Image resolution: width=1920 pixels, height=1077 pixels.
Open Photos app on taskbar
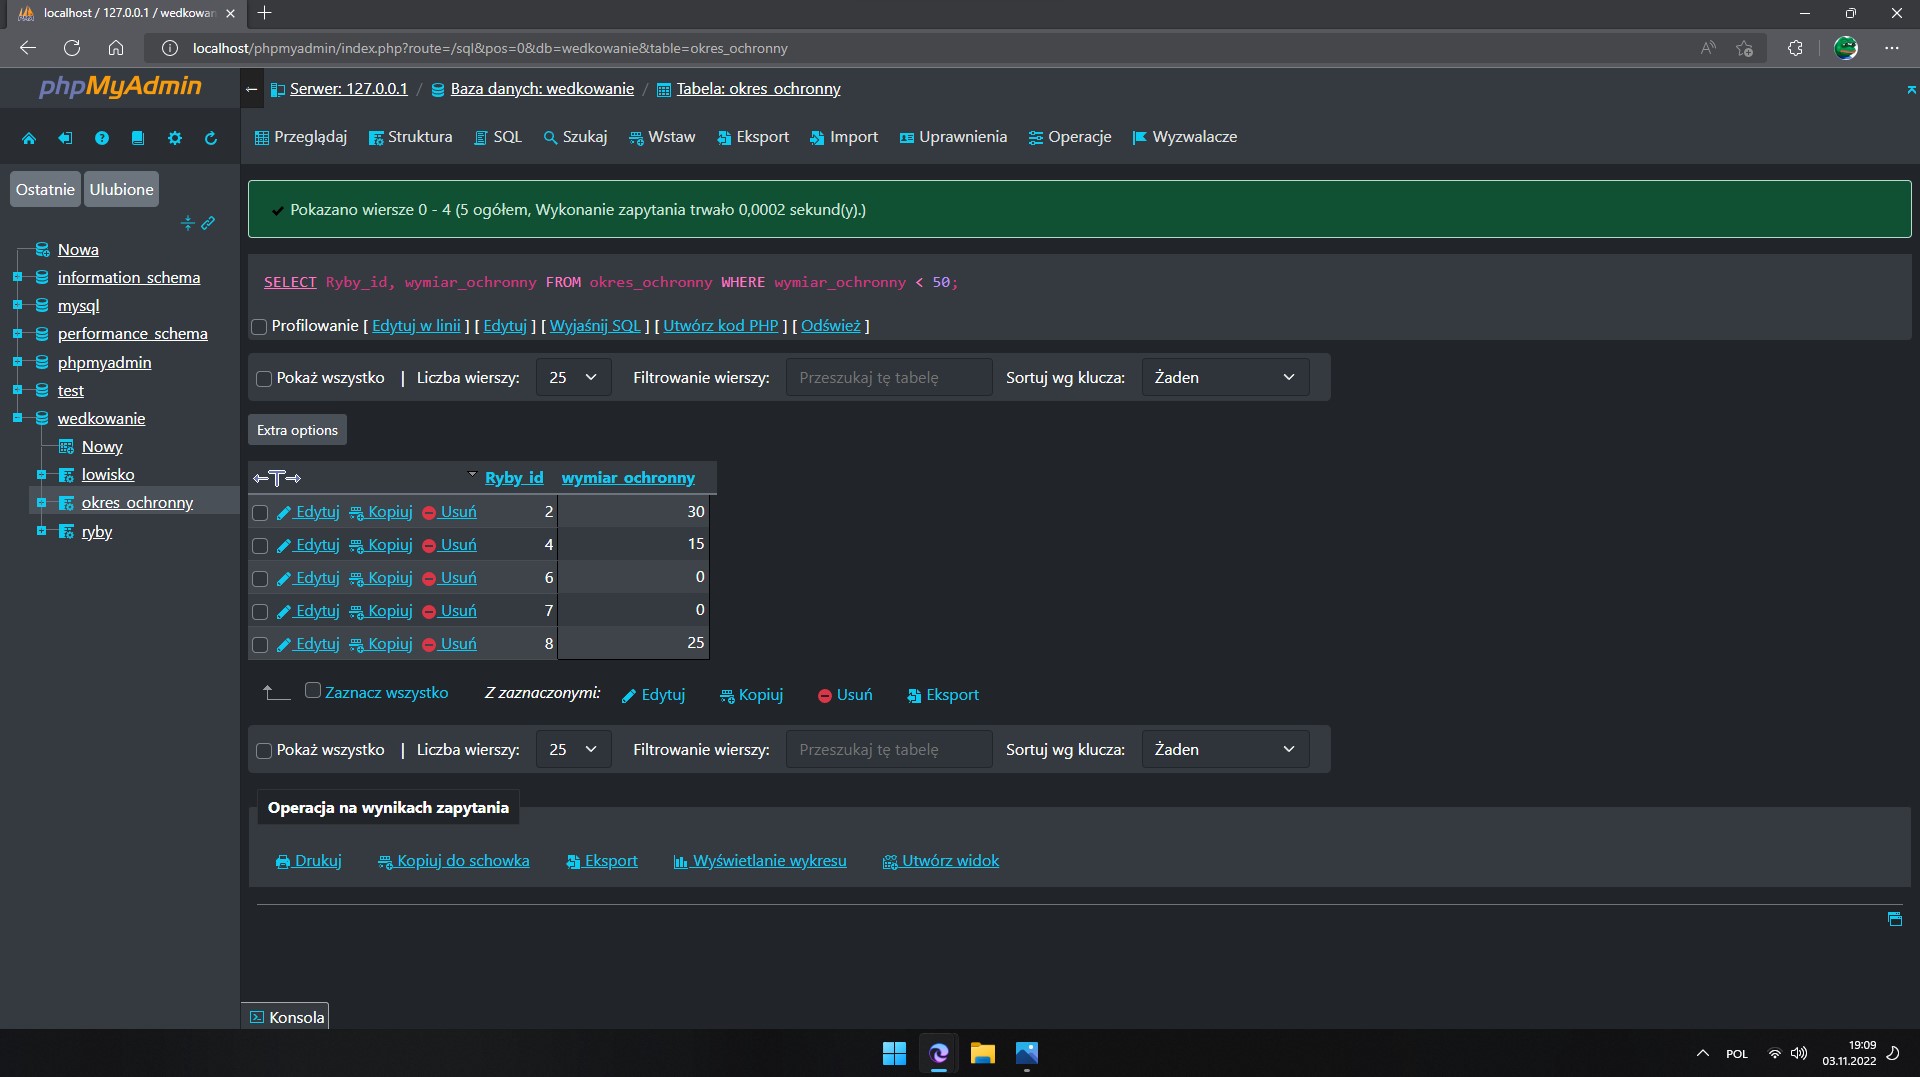pyautogui.click(x=1027, y=1053)
